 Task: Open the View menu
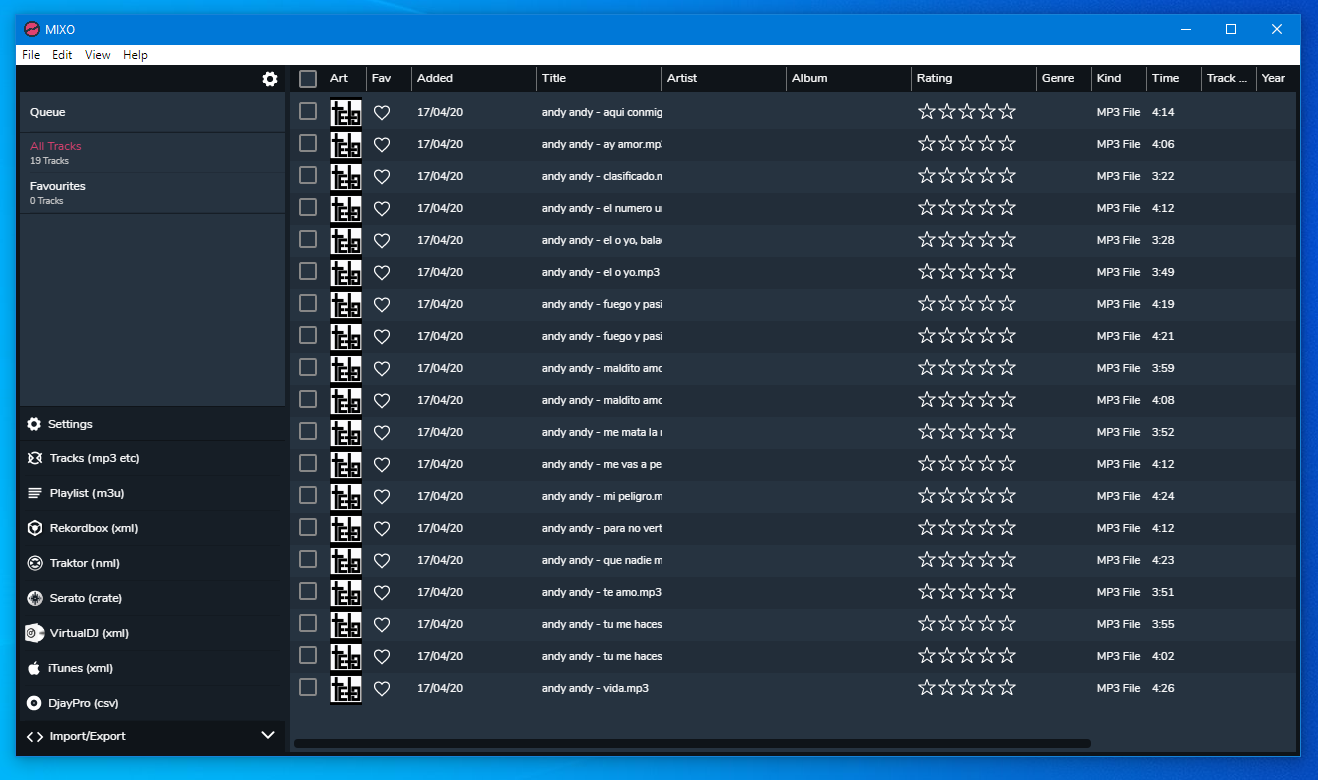pyautogui.click(x=98, y=55)
